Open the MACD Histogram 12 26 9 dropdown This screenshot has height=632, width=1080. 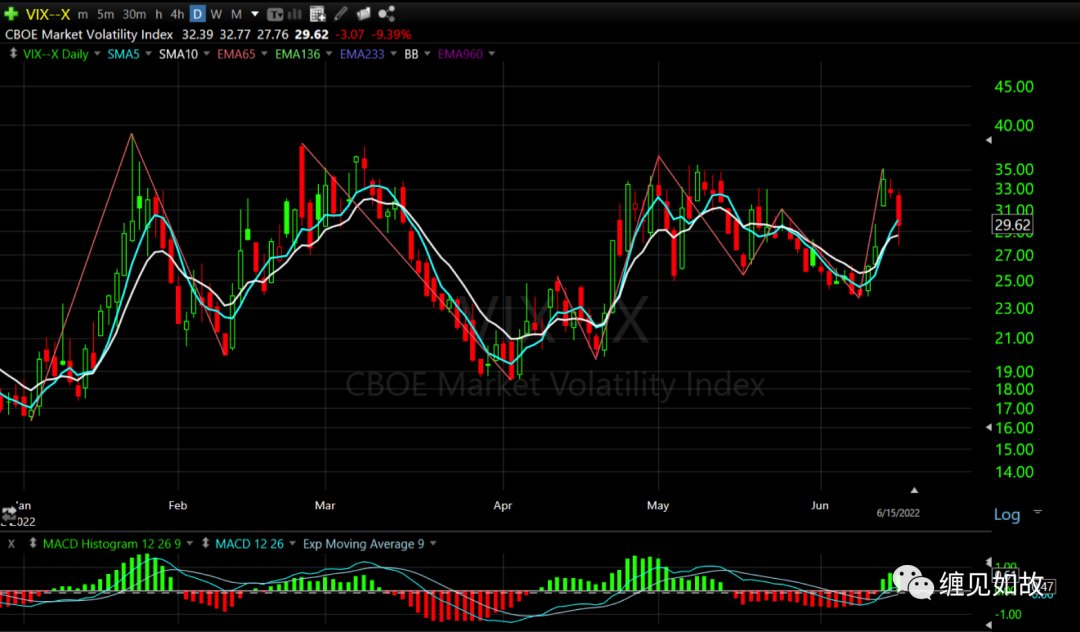point(189,543)
